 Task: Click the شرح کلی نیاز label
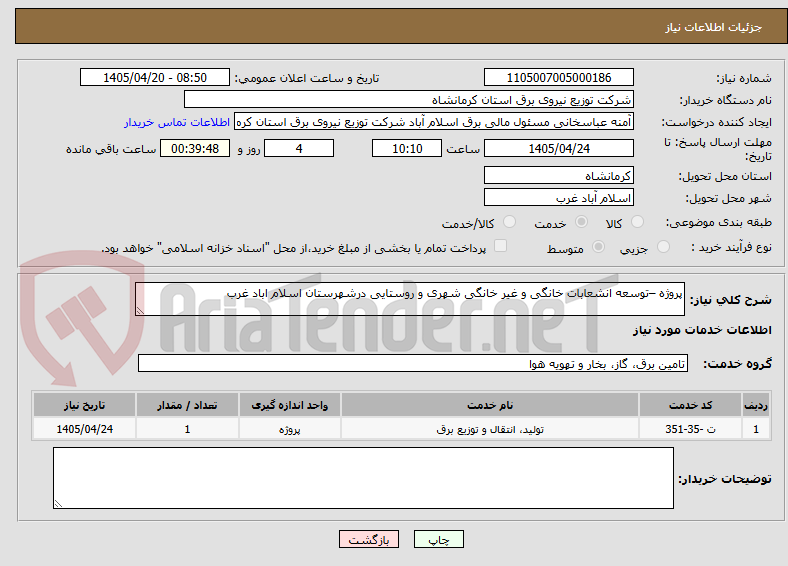tap(731, 300)
